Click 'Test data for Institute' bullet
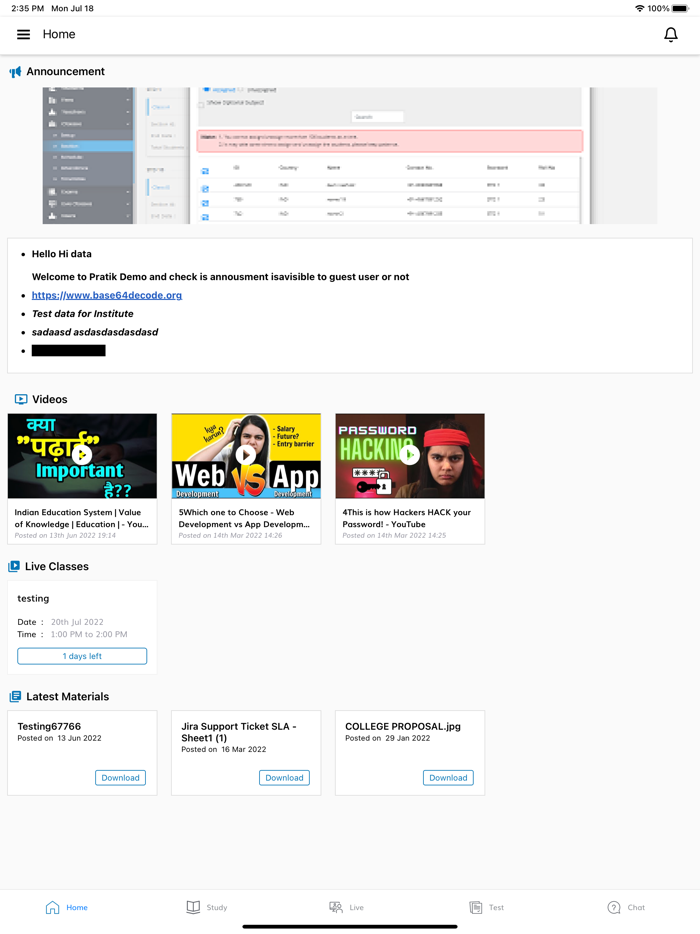The height and width of the screenshot is (934, 700). (82, 313)
